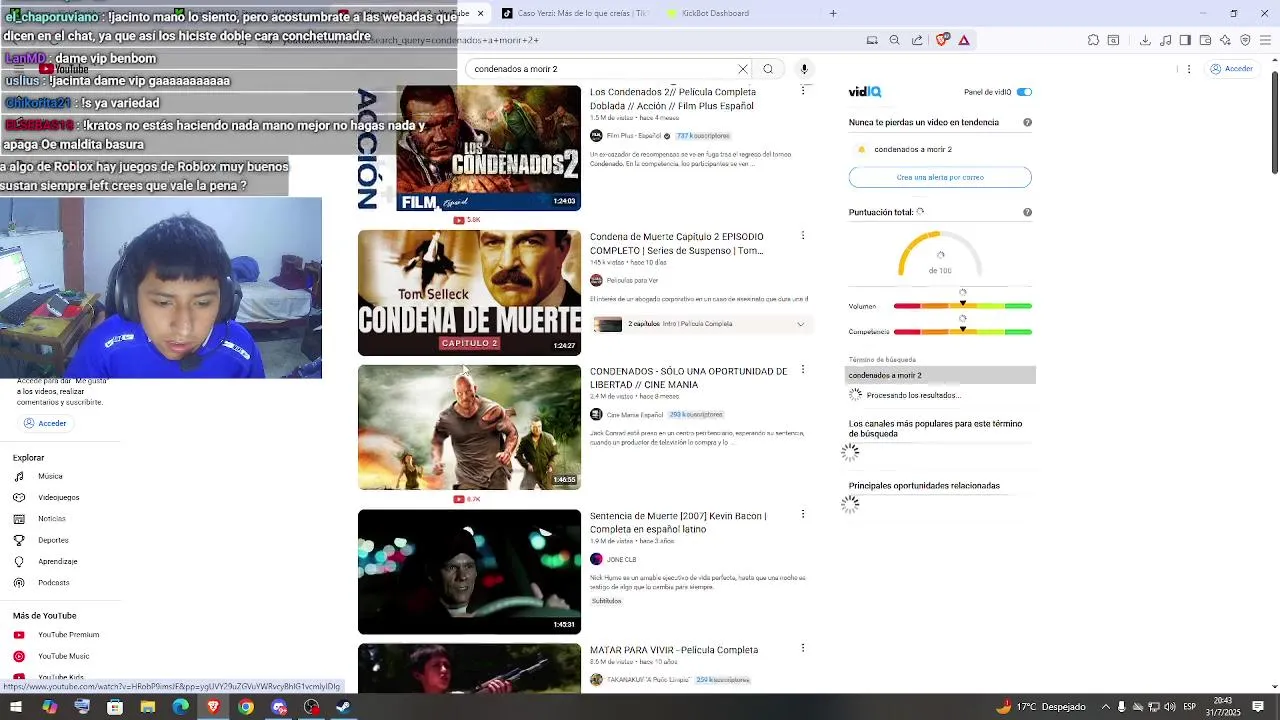This screenshot has height=720, width=1280.
Task: Open the Brave Wallet icon
Action: click(1205, 40)
